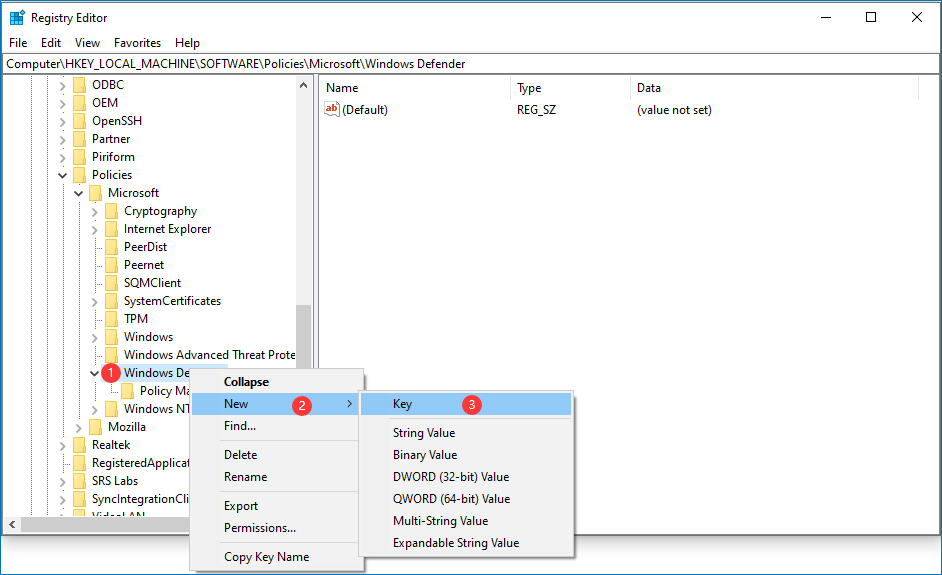The width and height of the screenshot is (942, 575).
Task: Click the TPM folder icon
Action: coord(111,319)
